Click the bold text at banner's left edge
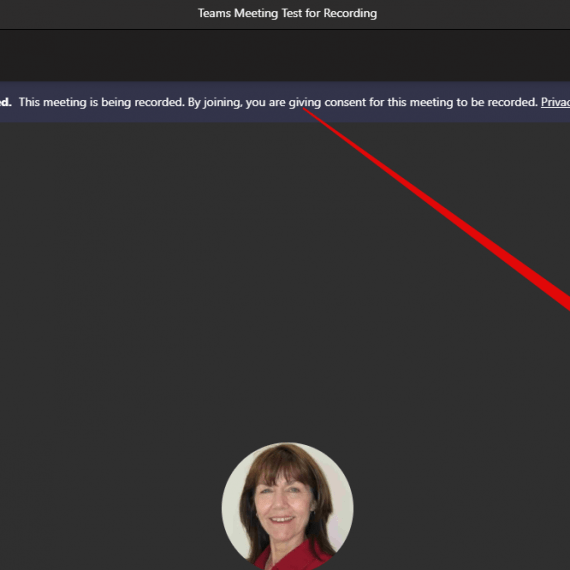 click(x=6, y=102)
